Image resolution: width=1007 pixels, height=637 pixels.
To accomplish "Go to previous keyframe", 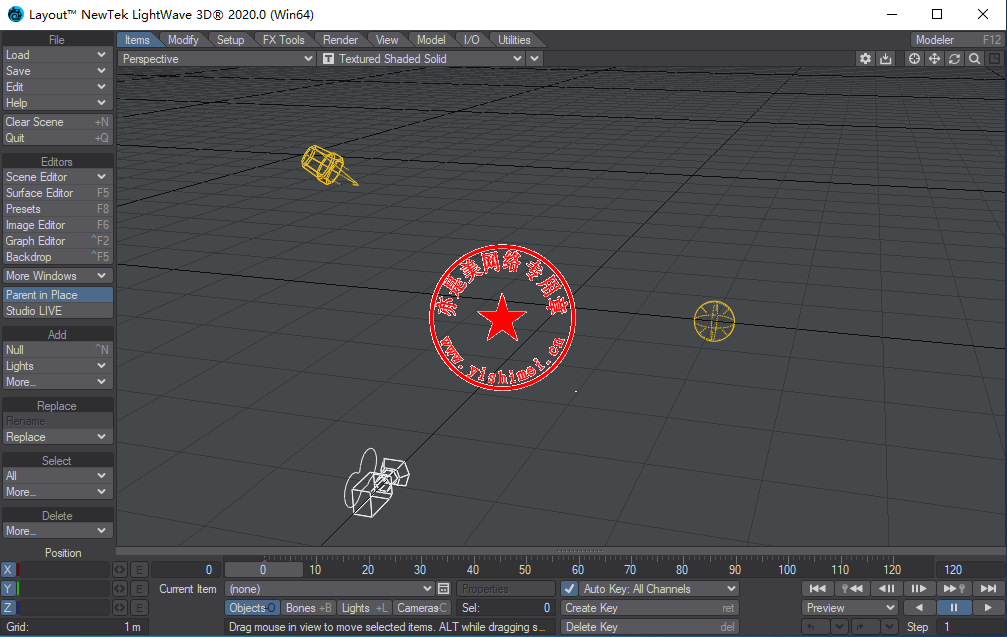I will [x=852, y=588].
